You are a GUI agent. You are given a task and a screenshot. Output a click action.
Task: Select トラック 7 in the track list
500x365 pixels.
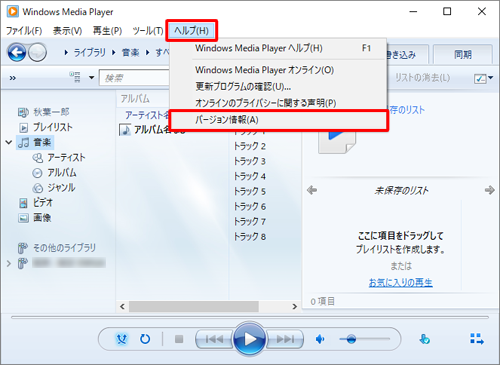tap(250, 222)
